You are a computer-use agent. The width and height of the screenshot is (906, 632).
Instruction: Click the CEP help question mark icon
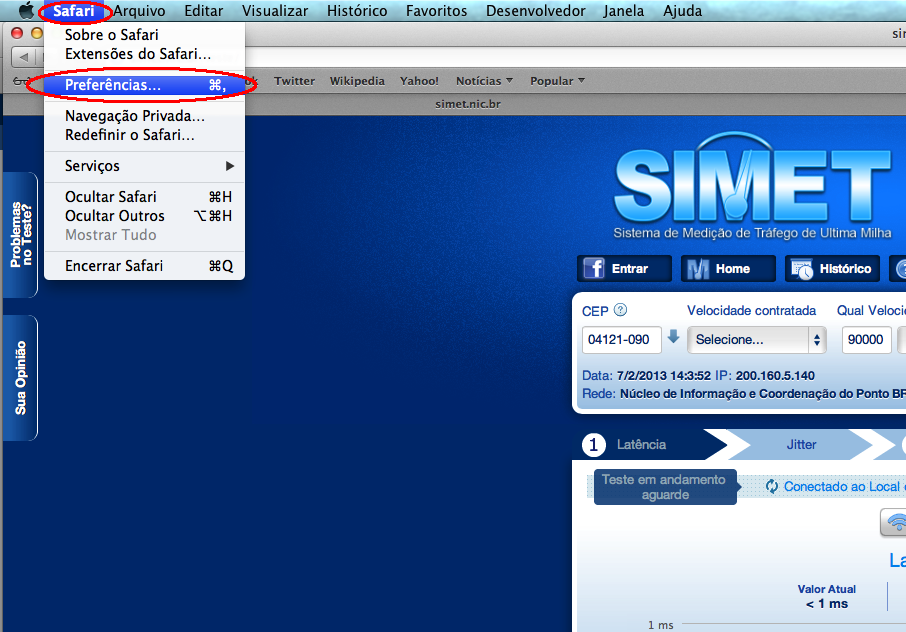pyautogui.click(x=620, y=310)
